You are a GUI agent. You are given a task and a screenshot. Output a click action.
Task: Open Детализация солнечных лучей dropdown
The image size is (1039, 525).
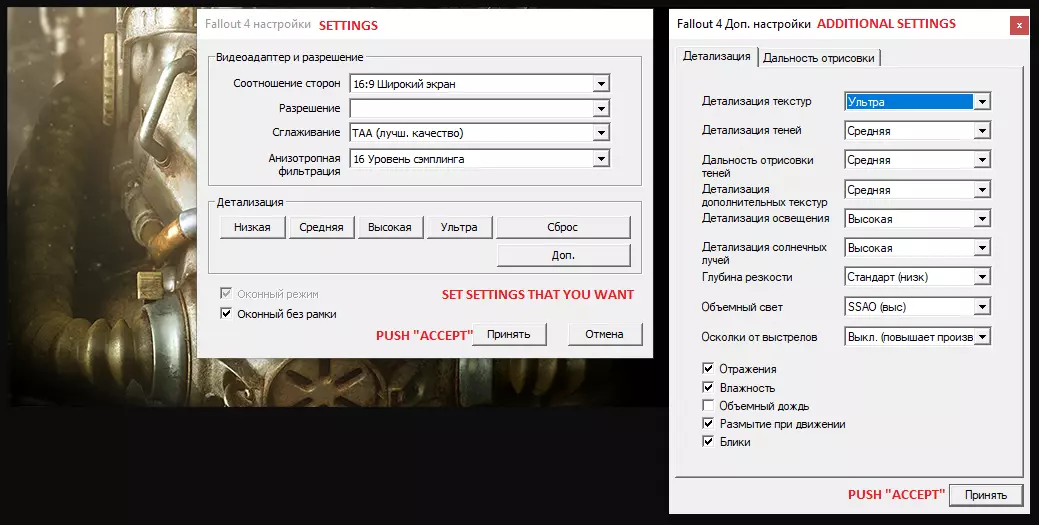(918, 248)
